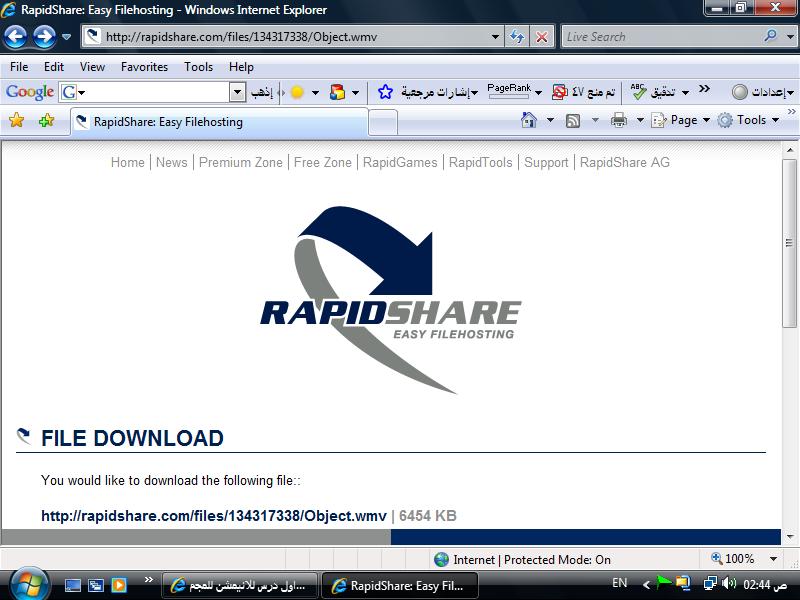Expand the Print options dropdown arrow
800x600 pixels.
[640, 121]
